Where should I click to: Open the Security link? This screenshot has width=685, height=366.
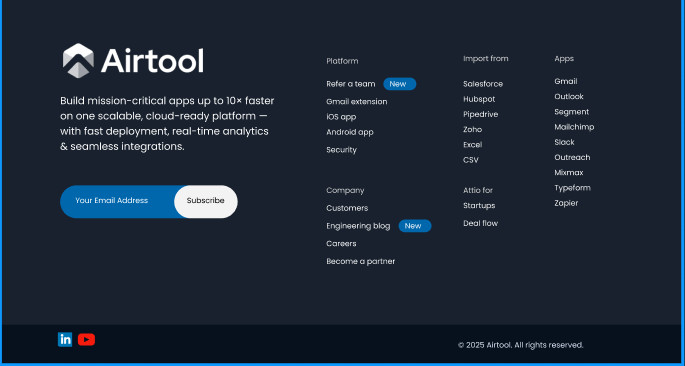click(x=341, y=150)
